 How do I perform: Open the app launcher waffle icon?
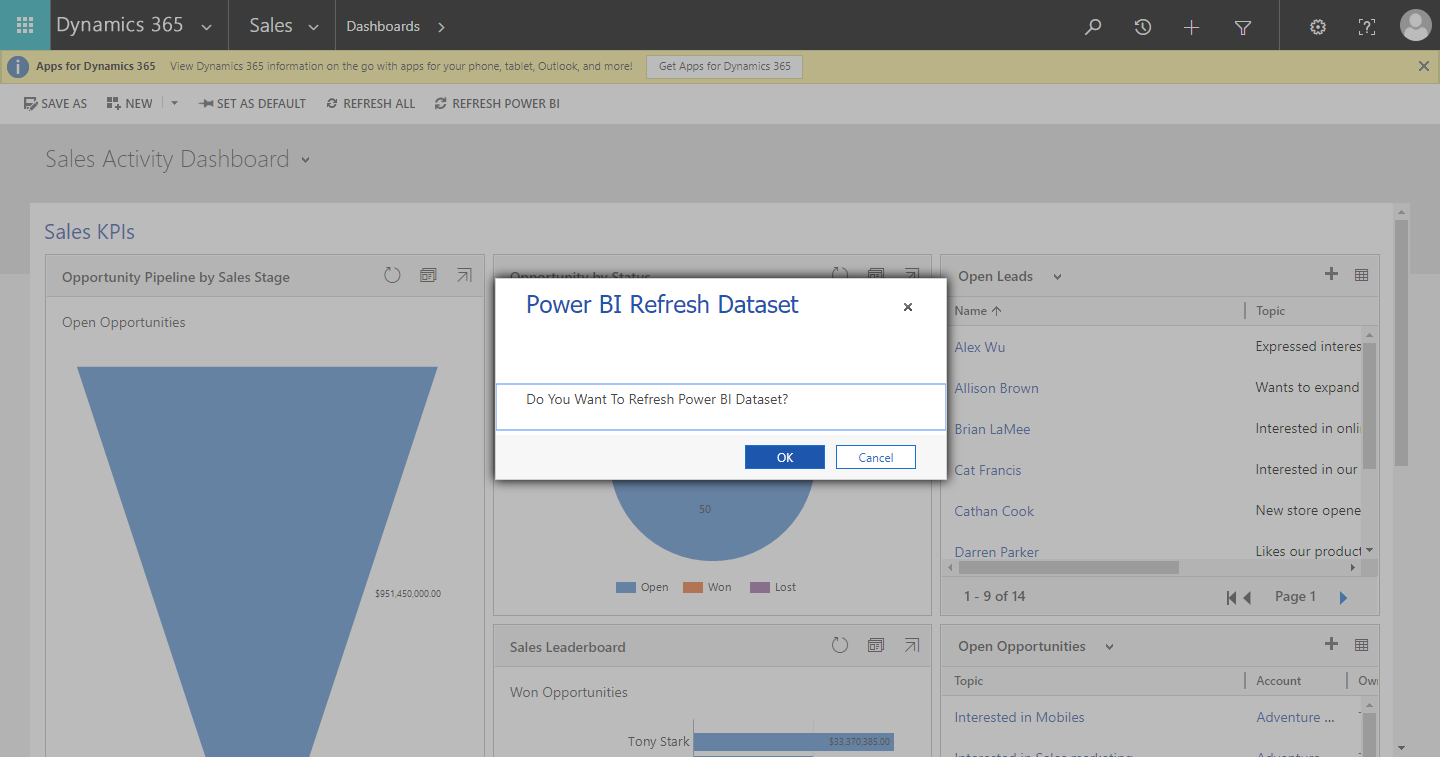coord(25,26)
